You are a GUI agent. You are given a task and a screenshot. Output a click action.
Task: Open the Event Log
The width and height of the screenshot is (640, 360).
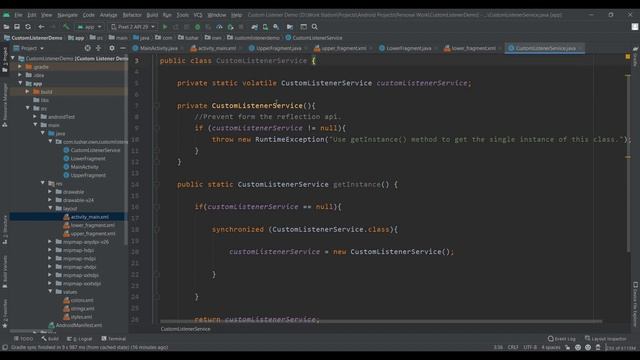562,339
